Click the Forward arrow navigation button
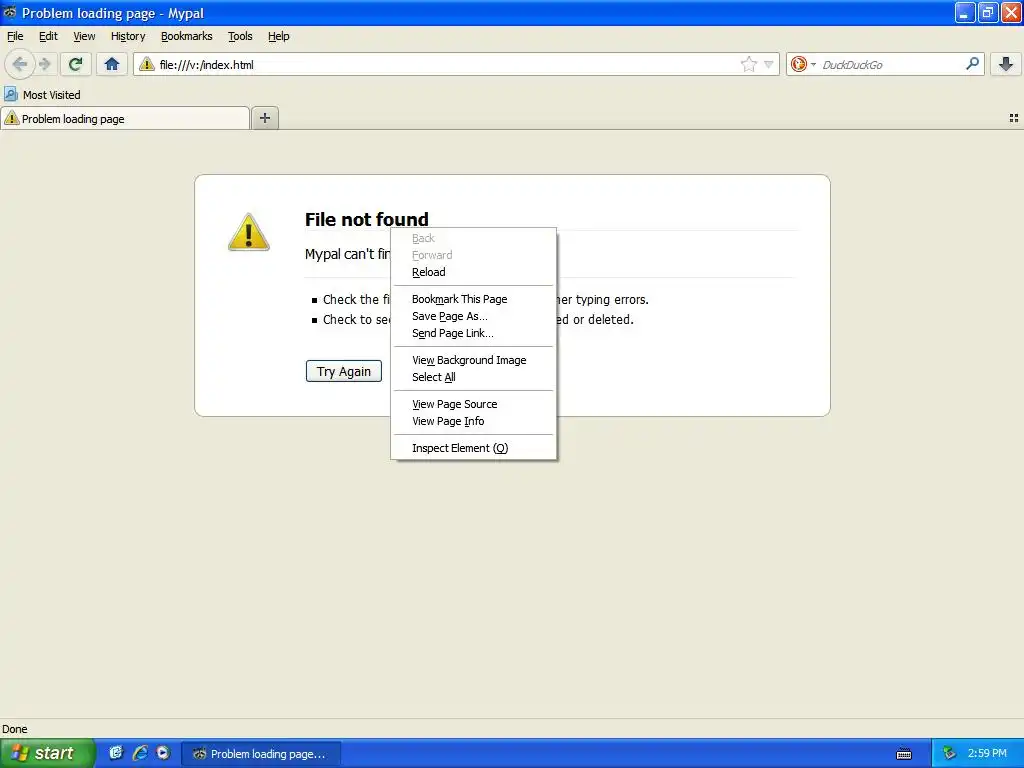The width and height of the screenshot is (1024, 768). tap(44, 64)
